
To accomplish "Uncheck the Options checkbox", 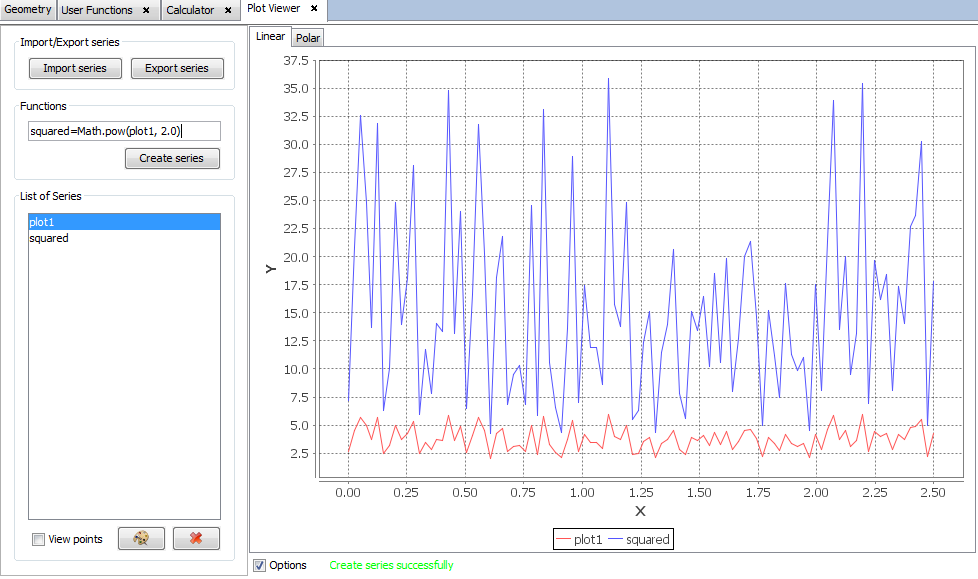I will coord(260,565).
